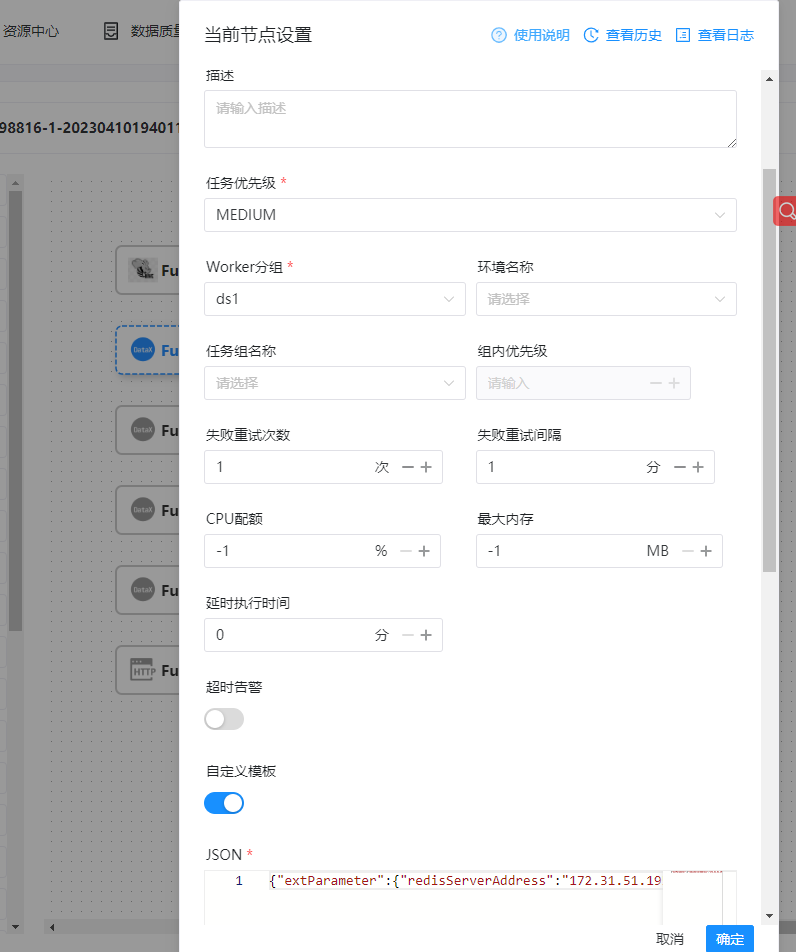The width and height of the screenshot is (796, 952).
Task: Click the red search icon at the dialog edge
Action: pyautogui.click(x=786, y=211)
